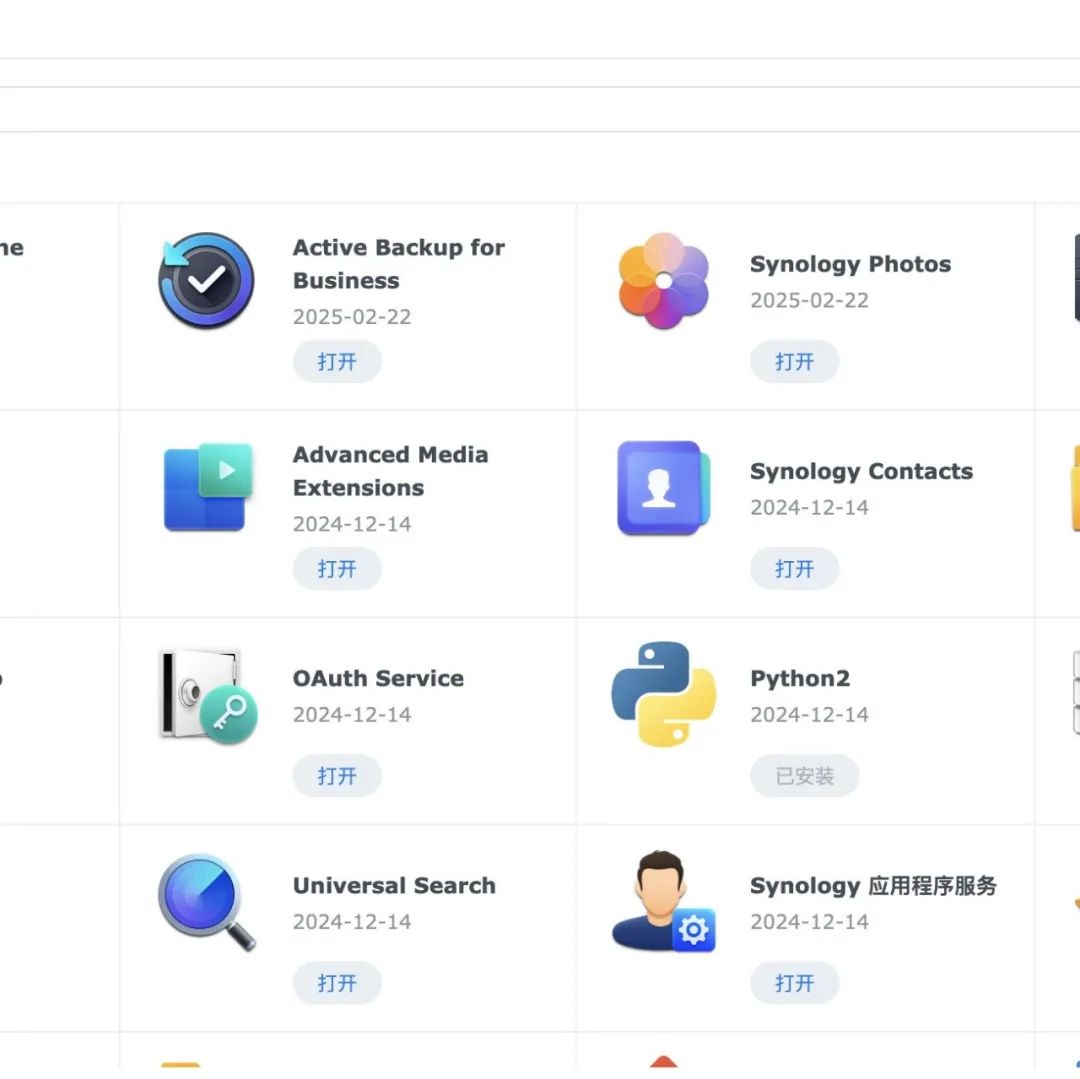Click the Python2 logo icon
1080x1079 pixels.
[663, 694]
